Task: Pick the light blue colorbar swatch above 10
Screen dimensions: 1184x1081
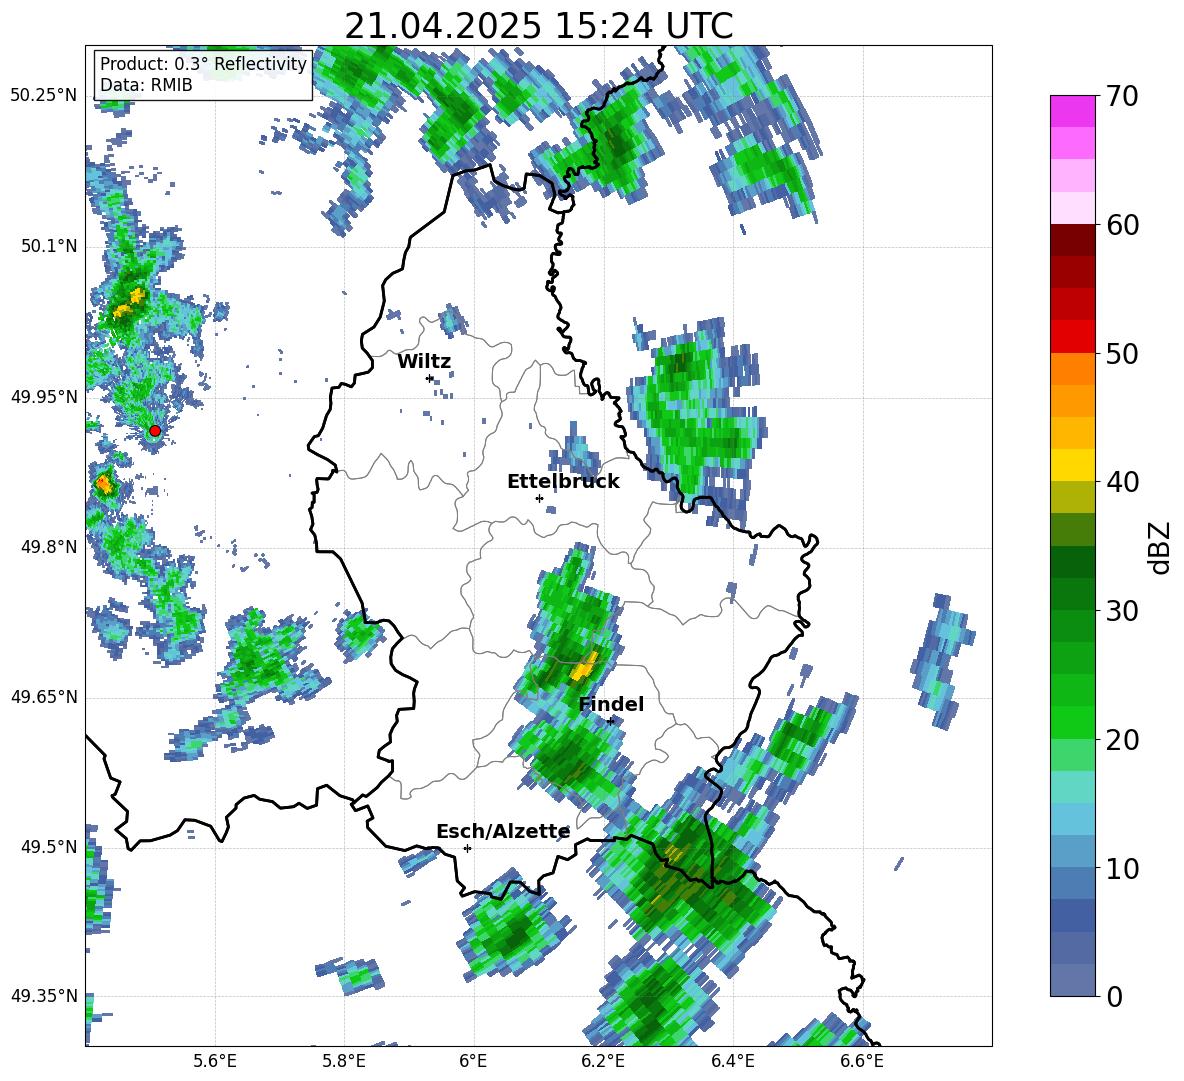Action: click(1072, 851)
